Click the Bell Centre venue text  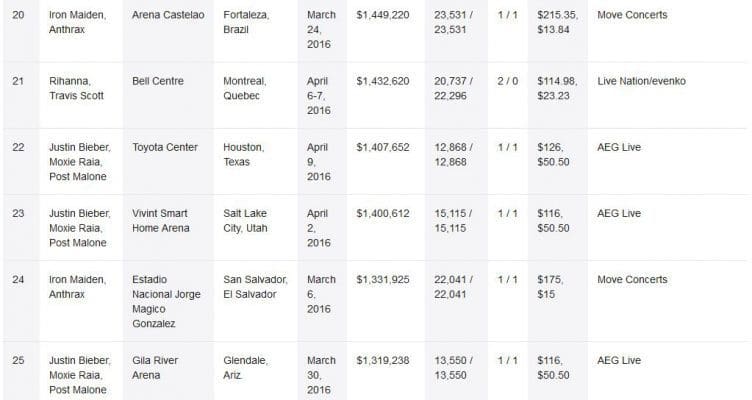click(x=158, y=81)
